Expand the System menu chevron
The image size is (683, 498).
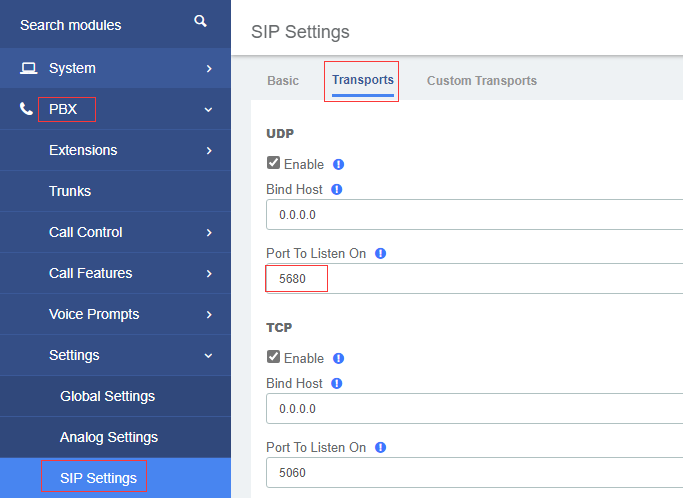209,68
